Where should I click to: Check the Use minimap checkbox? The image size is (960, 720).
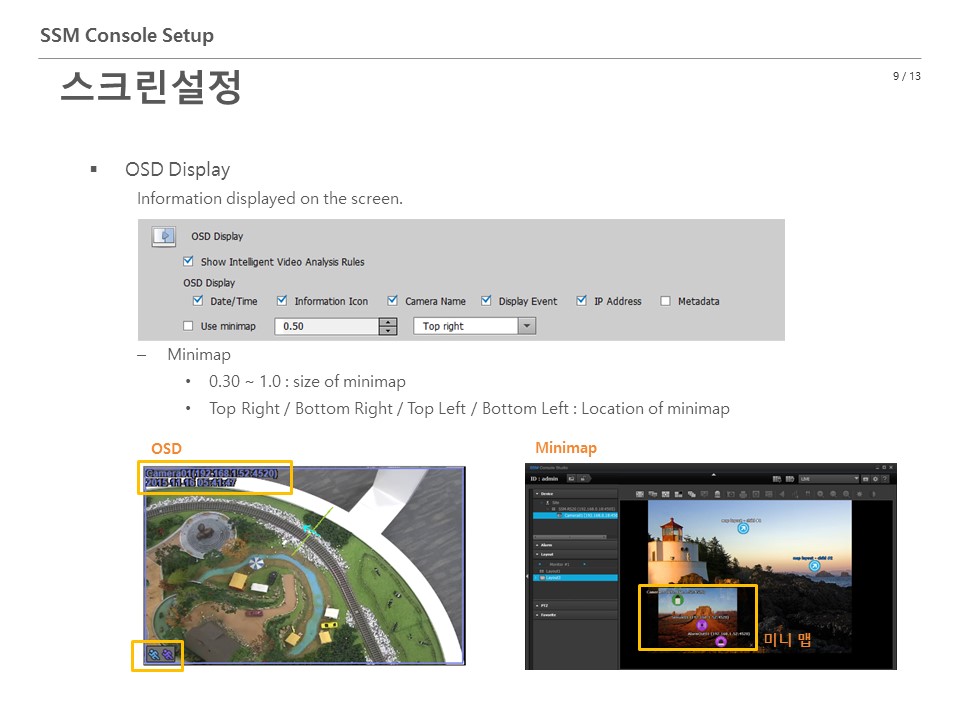tap(188, 326)
